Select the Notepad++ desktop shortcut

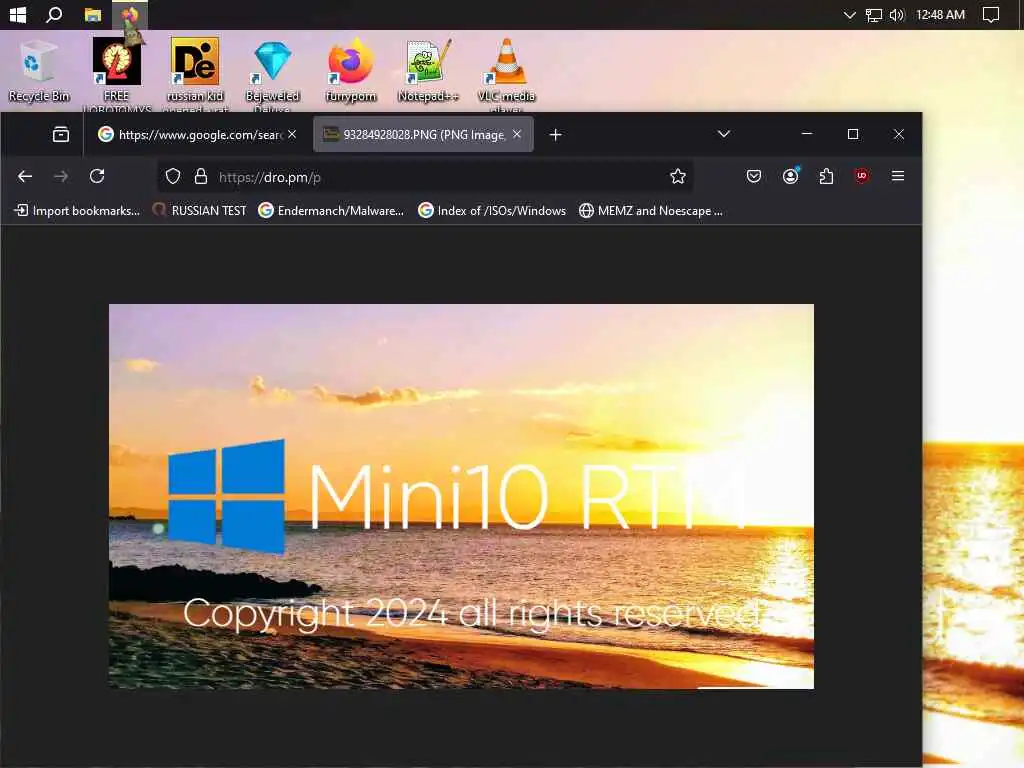(428, 71)
